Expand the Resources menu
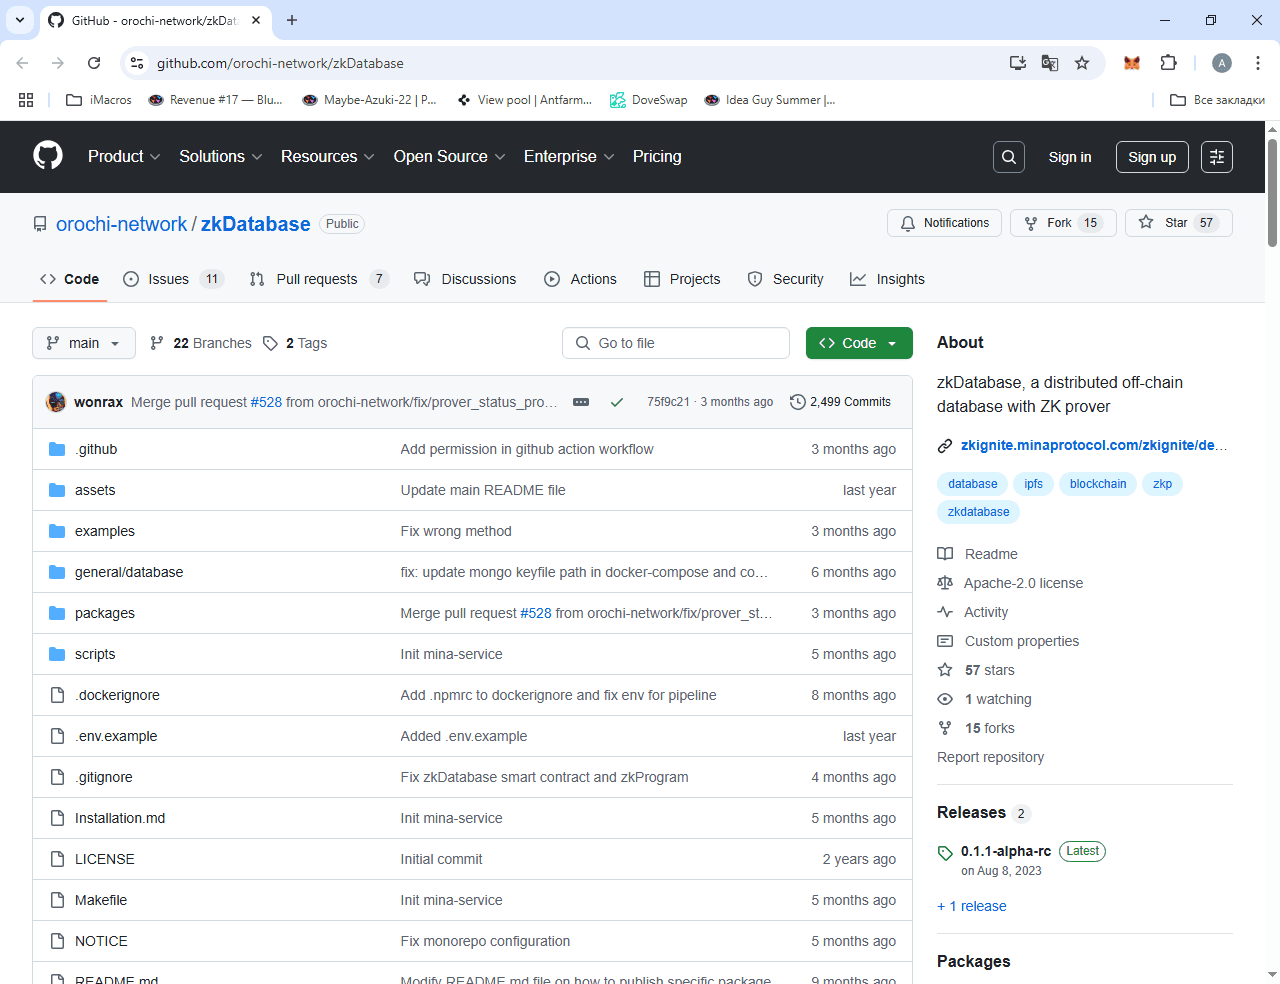The width and height of the screenshot is (1280, 984). click(328, 156)
